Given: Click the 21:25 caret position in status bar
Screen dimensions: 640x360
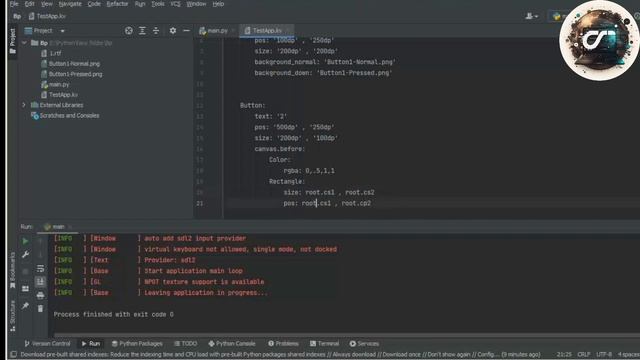Looking at the screenshot, I should [564, 354].
